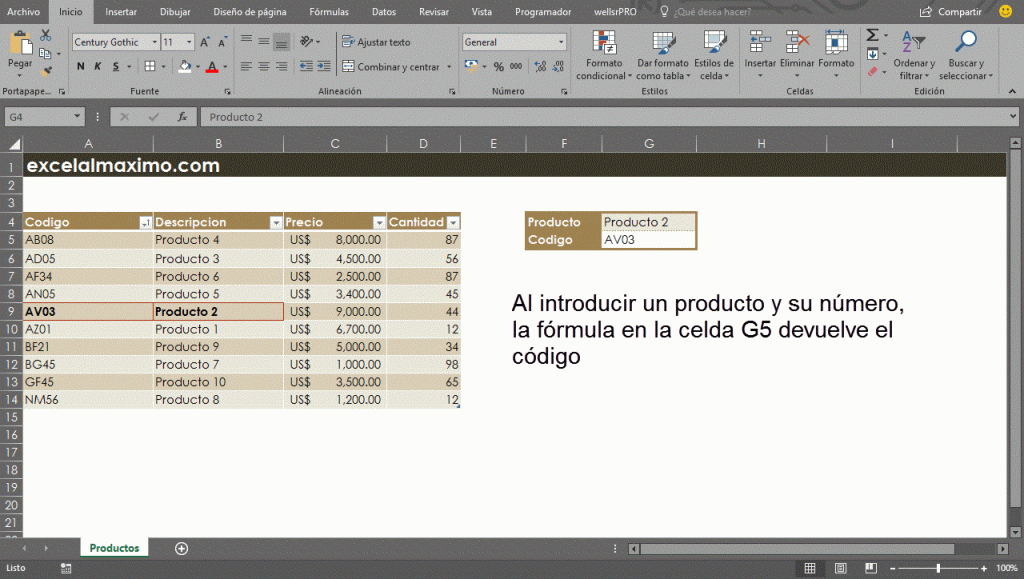This screenshot has height=579, width=1024.
Task: Switch to the Fórmulas ribbon tab
Action: [329, 12]
